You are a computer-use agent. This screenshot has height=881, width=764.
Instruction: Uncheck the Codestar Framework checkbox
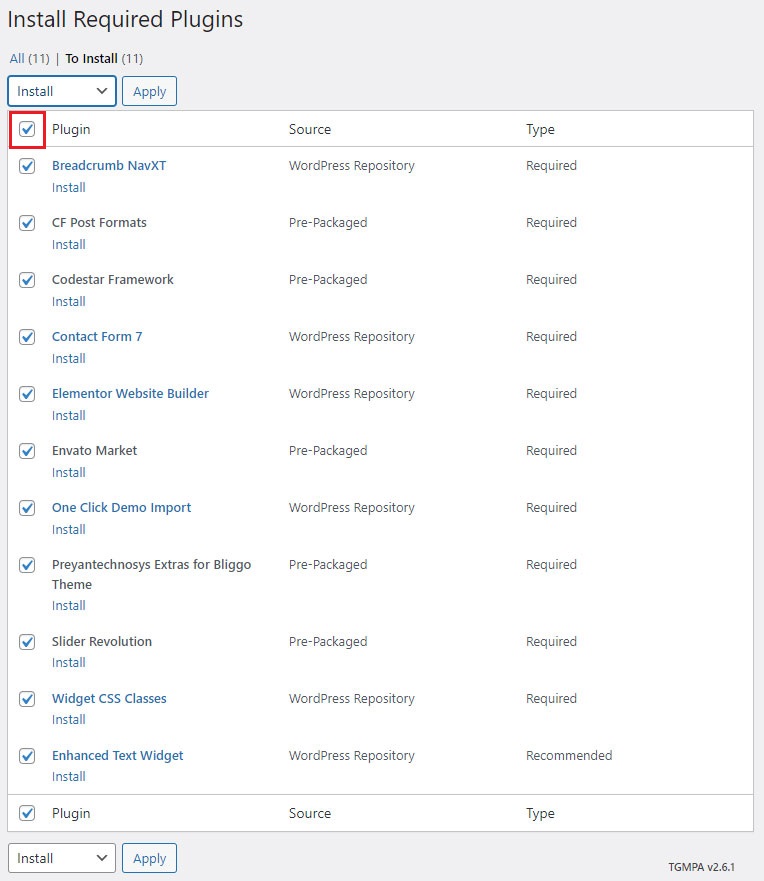coord(27,280)
